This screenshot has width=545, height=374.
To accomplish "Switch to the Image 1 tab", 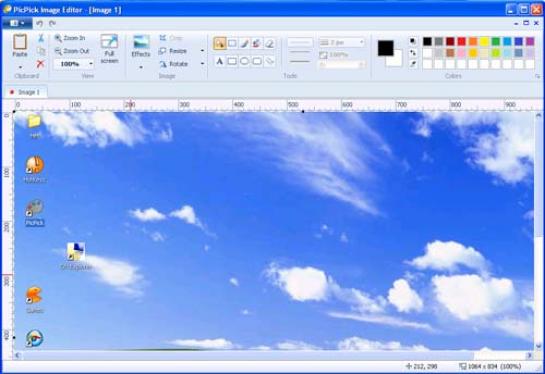I will pyautogui.click(x=26, y=92).
